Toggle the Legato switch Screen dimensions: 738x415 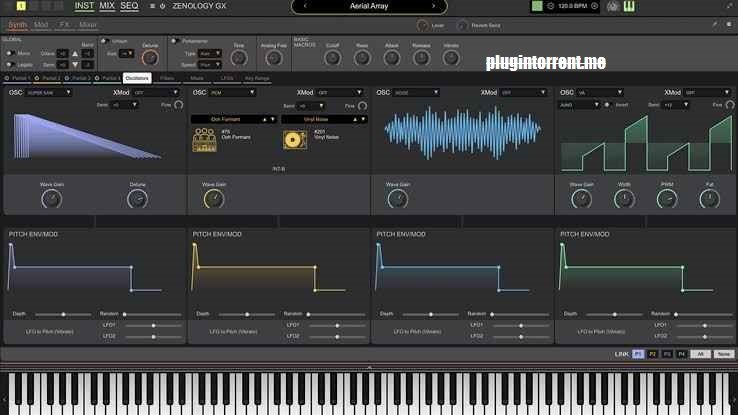pyautogui.click(x=10, y=64)
